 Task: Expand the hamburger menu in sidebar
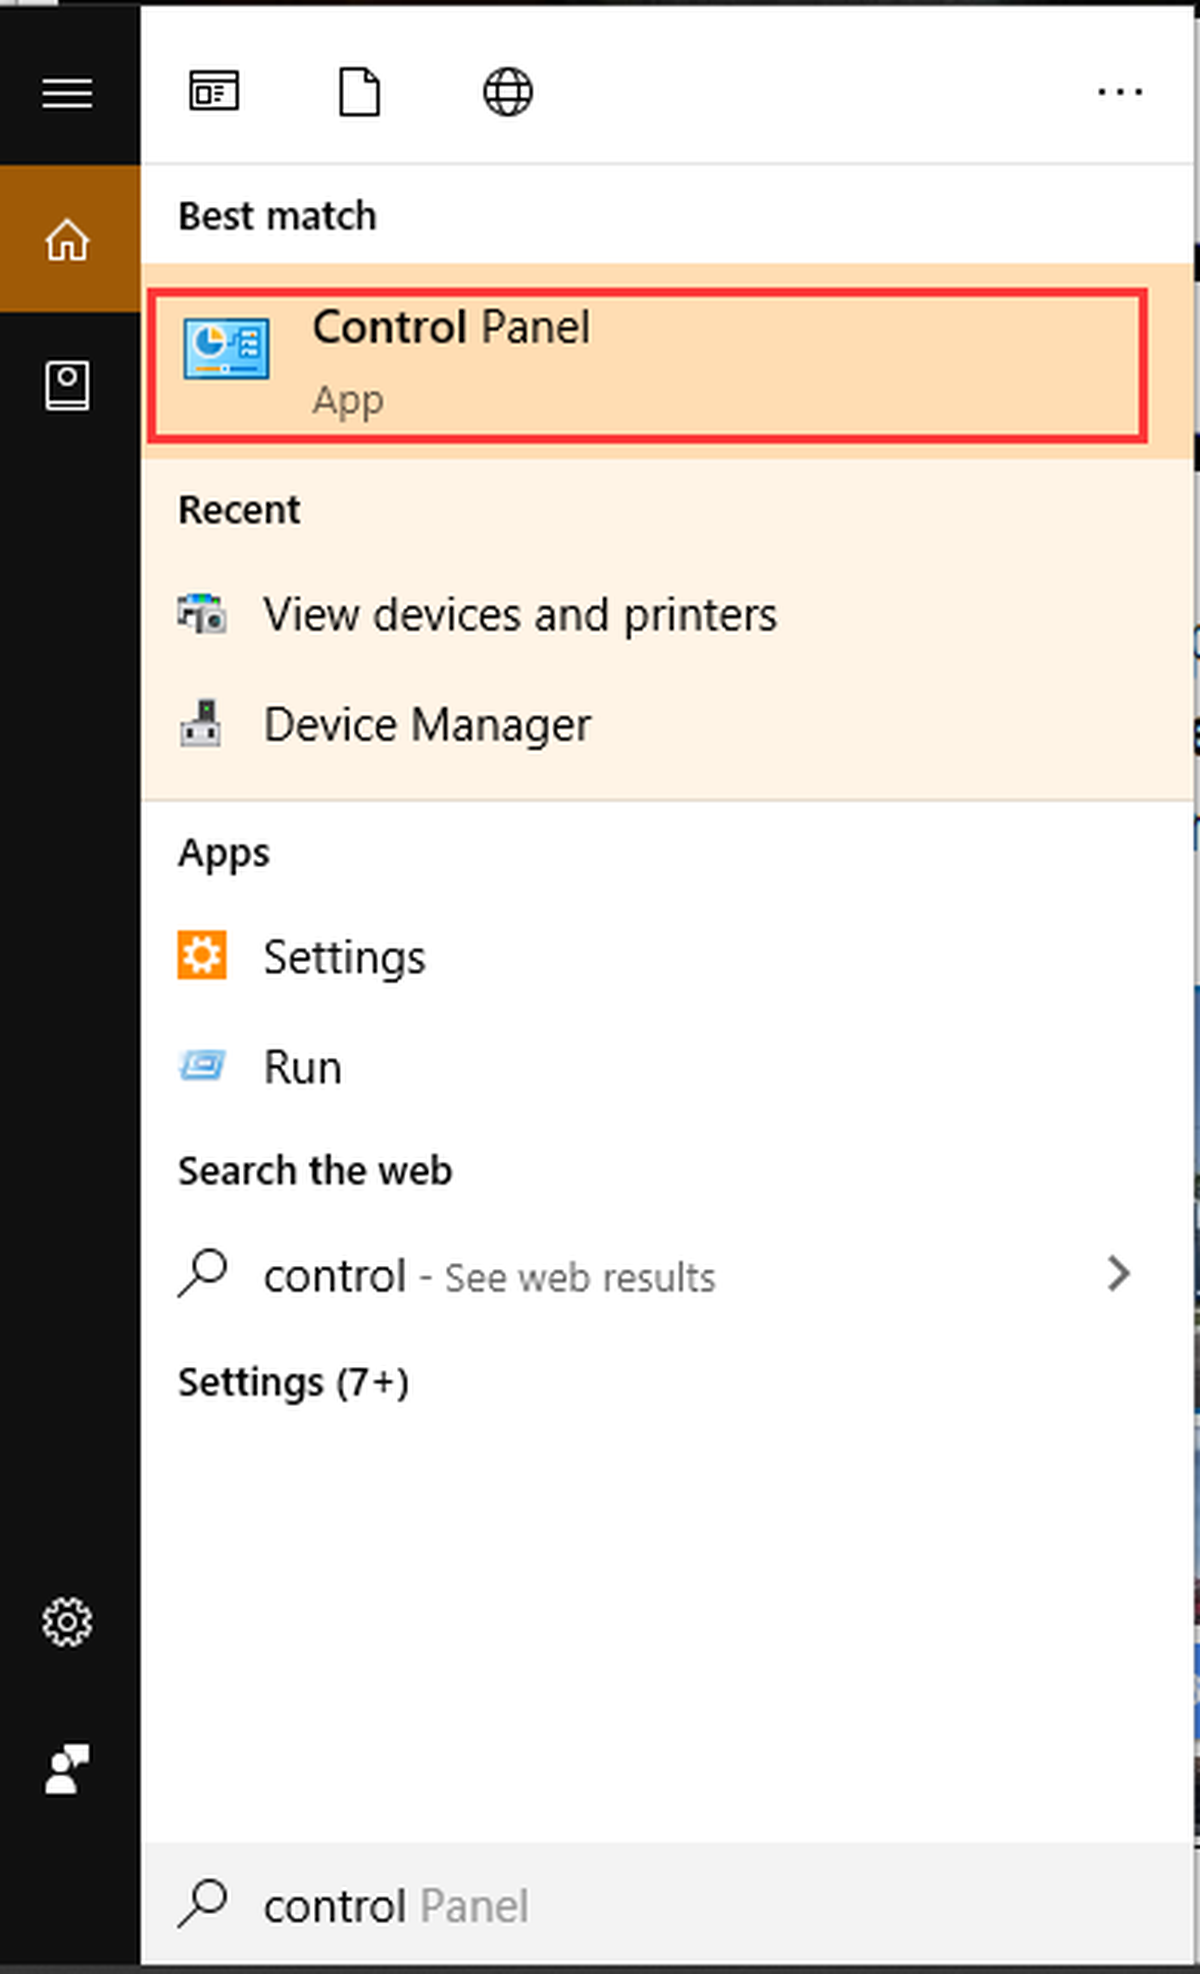(68, 93)
